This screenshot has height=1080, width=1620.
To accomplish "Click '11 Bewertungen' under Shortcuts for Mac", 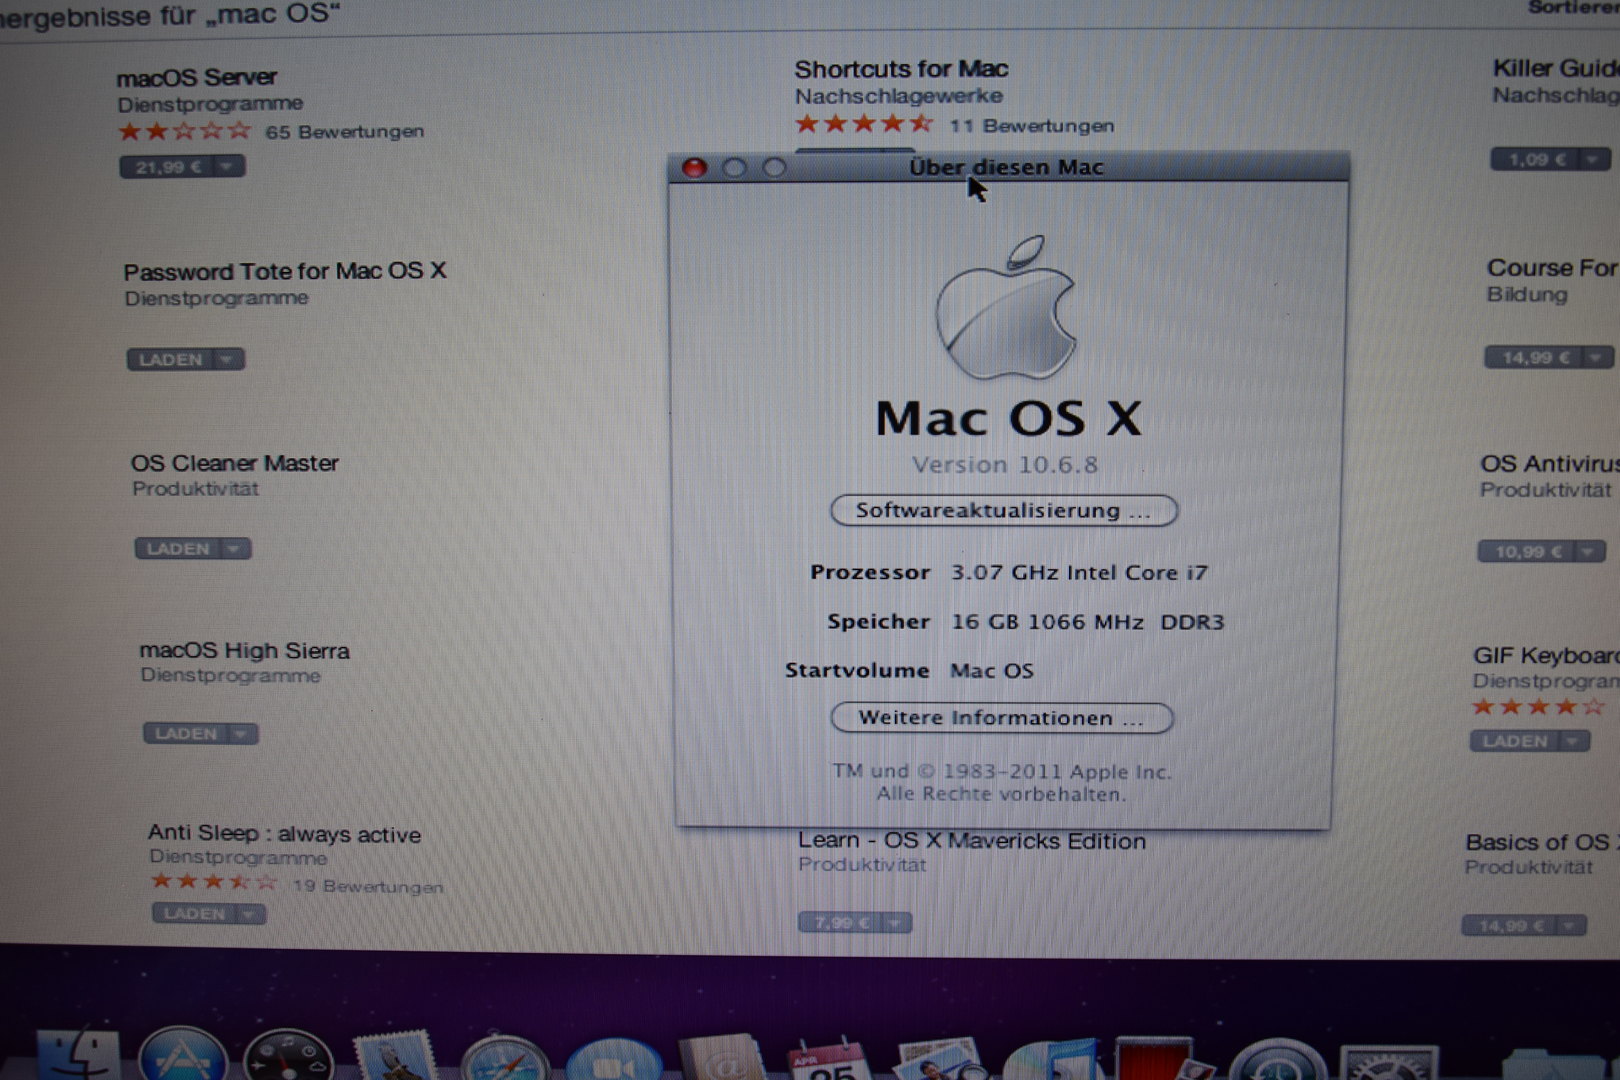I will coord(1032,126).
